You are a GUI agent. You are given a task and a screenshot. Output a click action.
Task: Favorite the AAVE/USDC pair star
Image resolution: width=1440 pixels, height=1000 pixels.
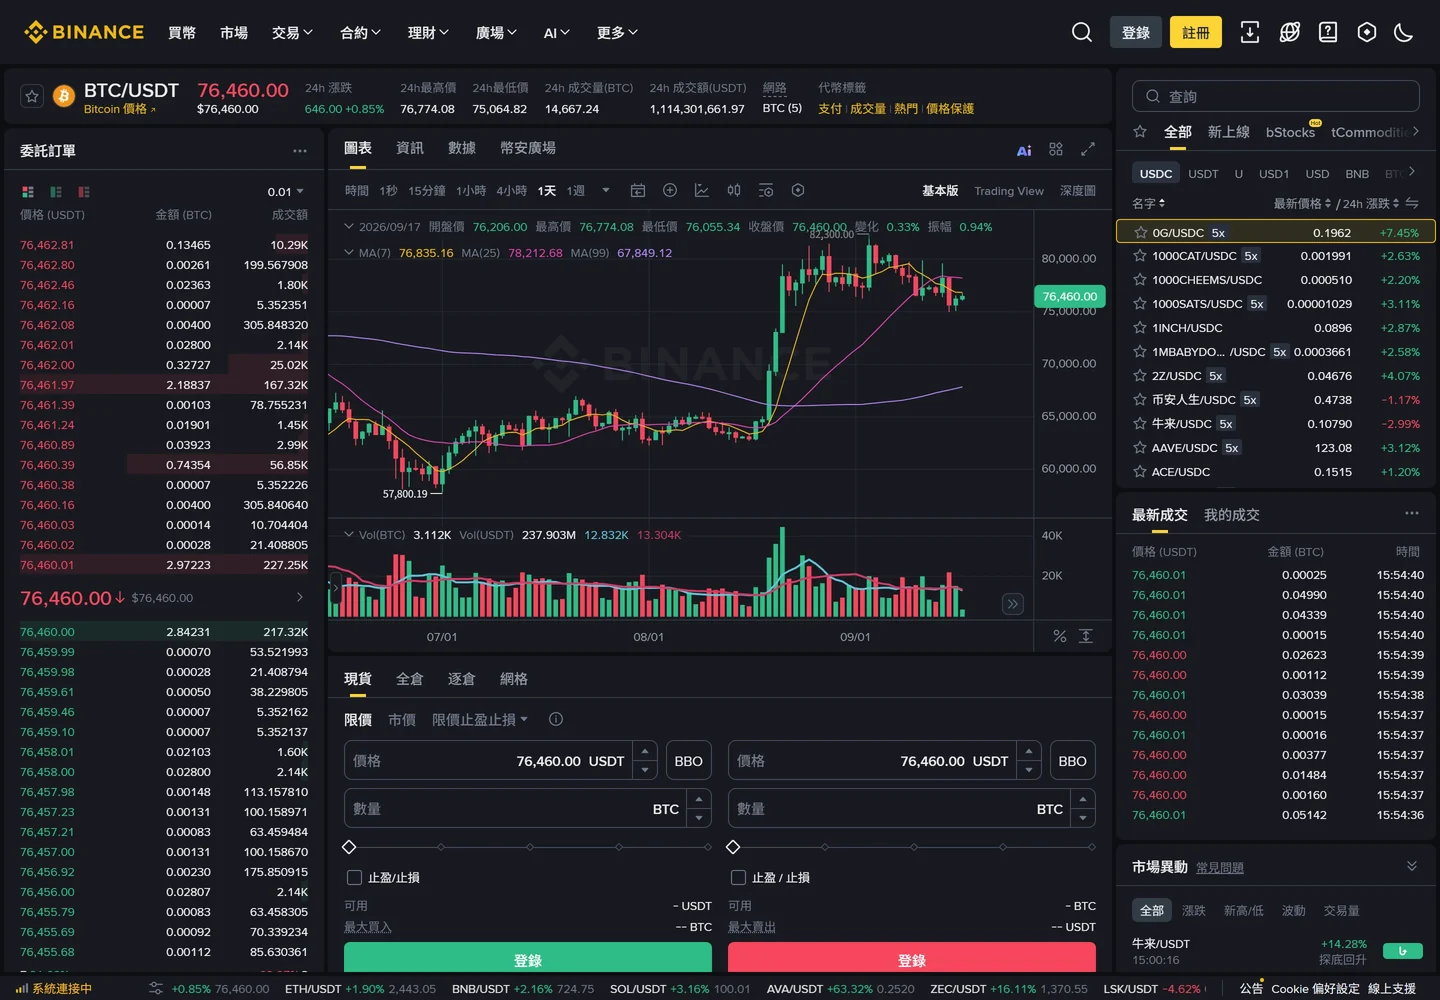point(1139,447)
